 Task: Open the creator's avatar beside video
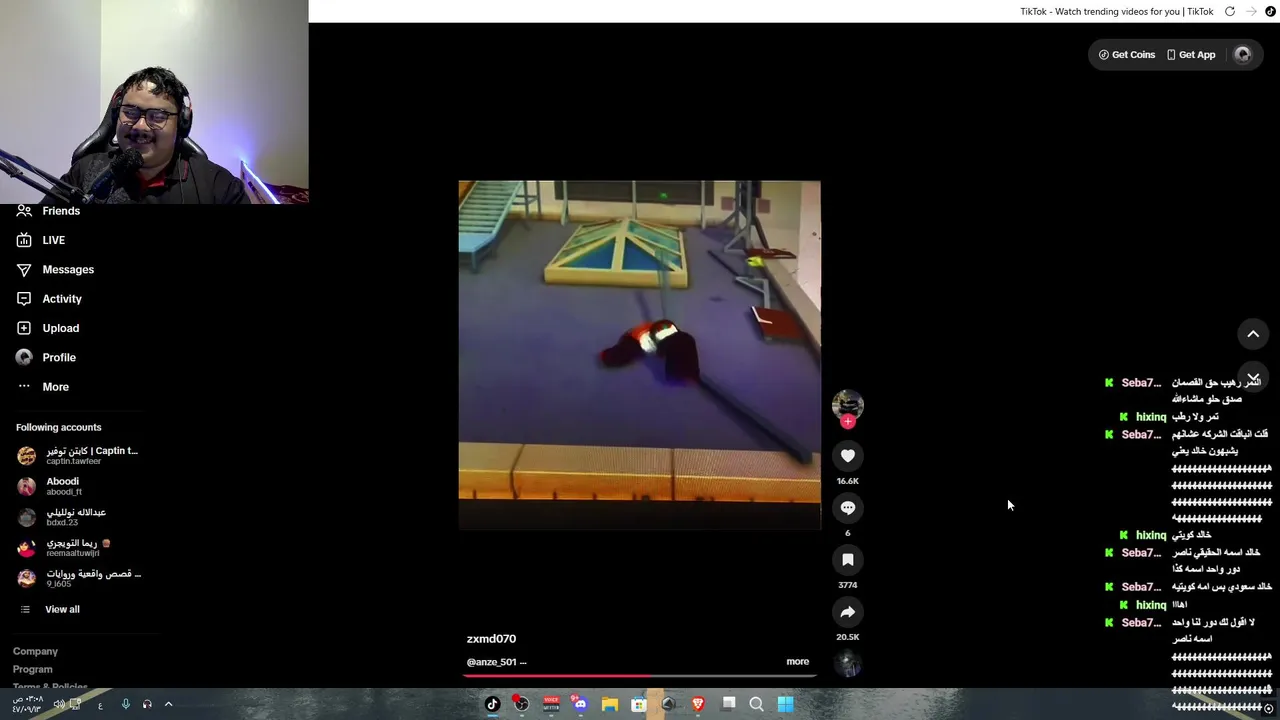coord(848,404)
